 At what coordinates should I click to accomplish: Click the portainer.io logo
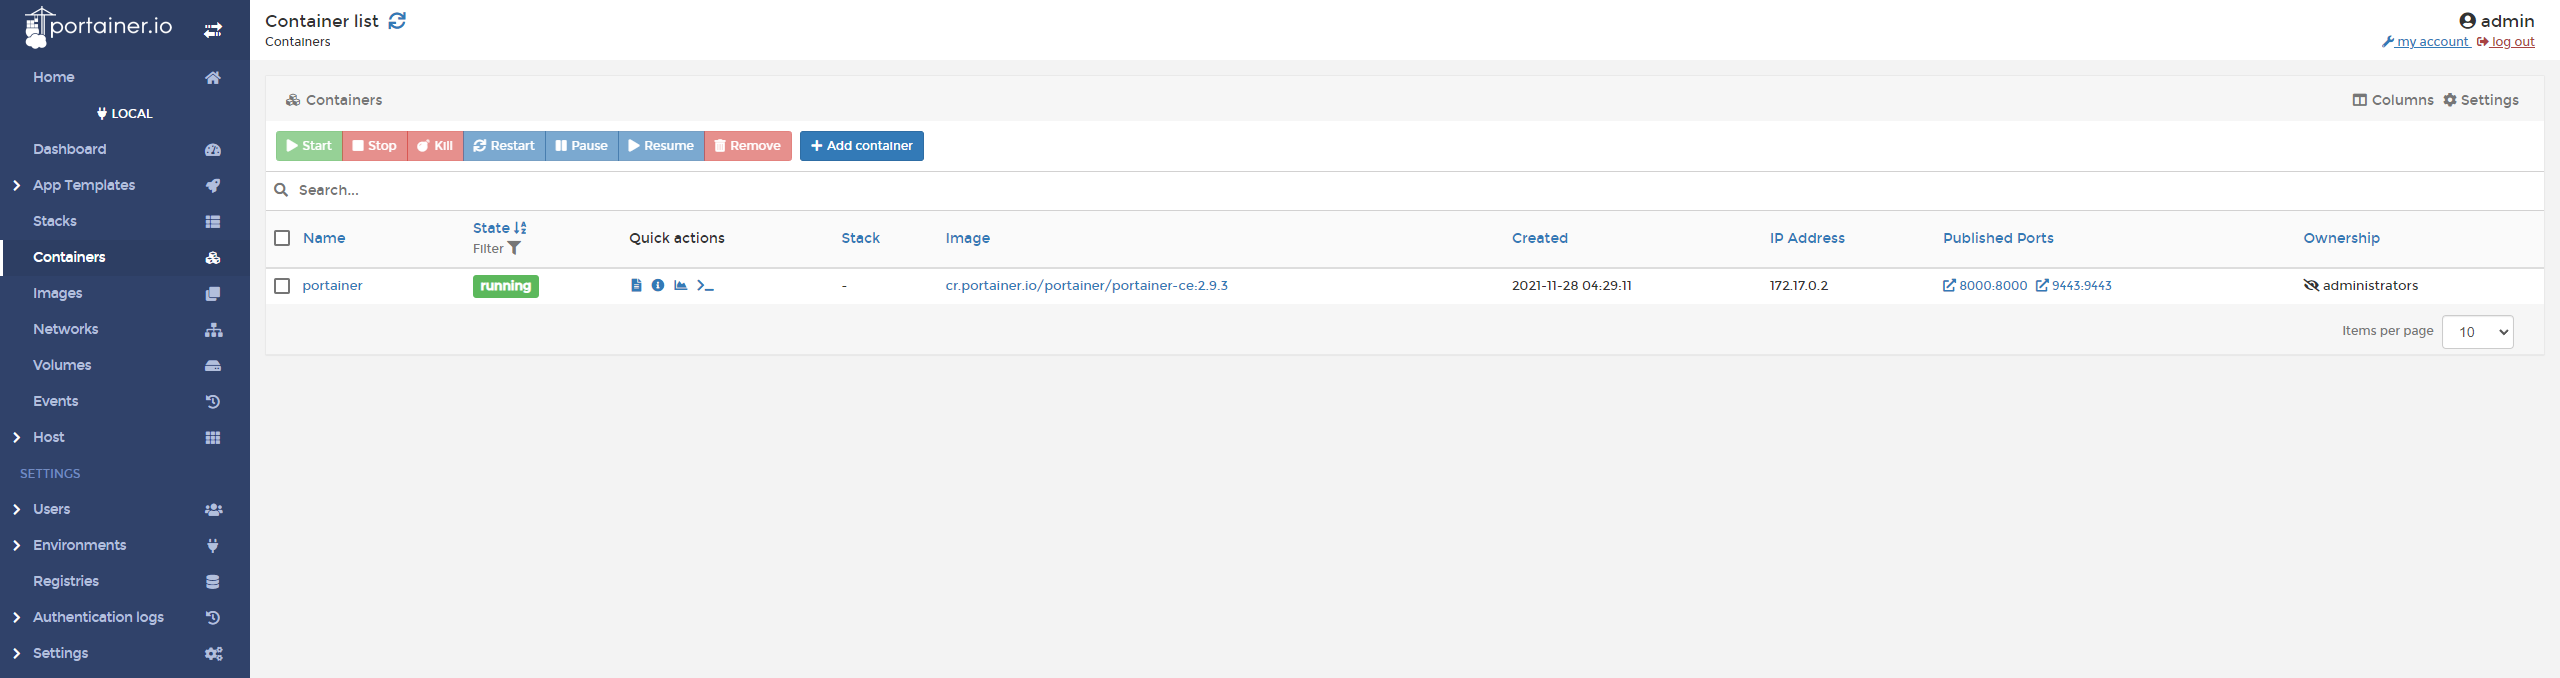98,27
